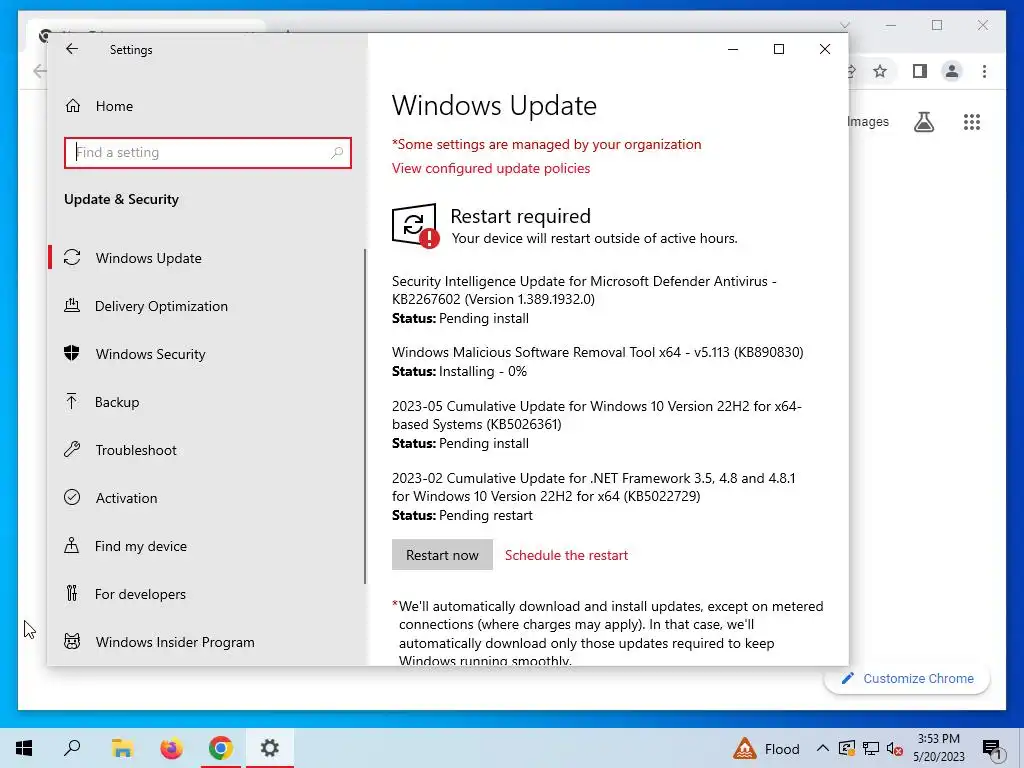Image resolution: width=1024 pixels, height=768 pixels.
Task: Expand the hidden system tray icons chevron
Action: 823,748
